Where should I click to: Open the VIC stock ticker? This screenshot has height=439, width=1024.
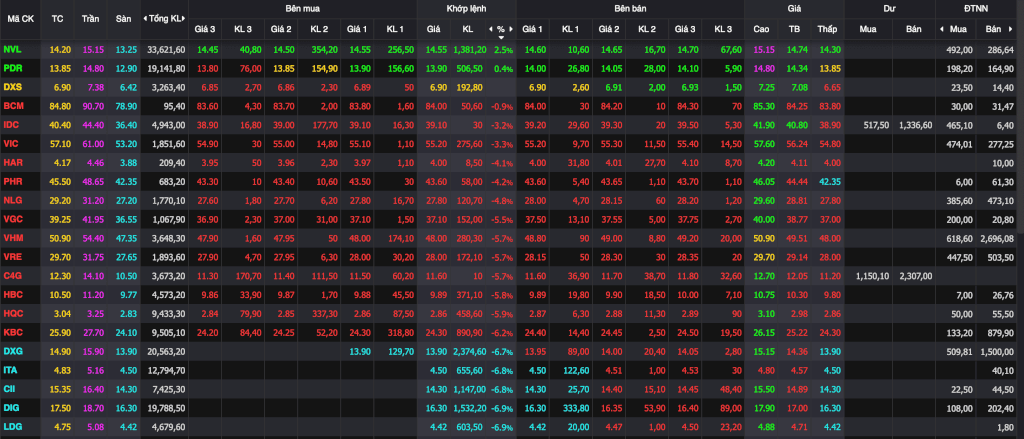click(x=10, y=143)
